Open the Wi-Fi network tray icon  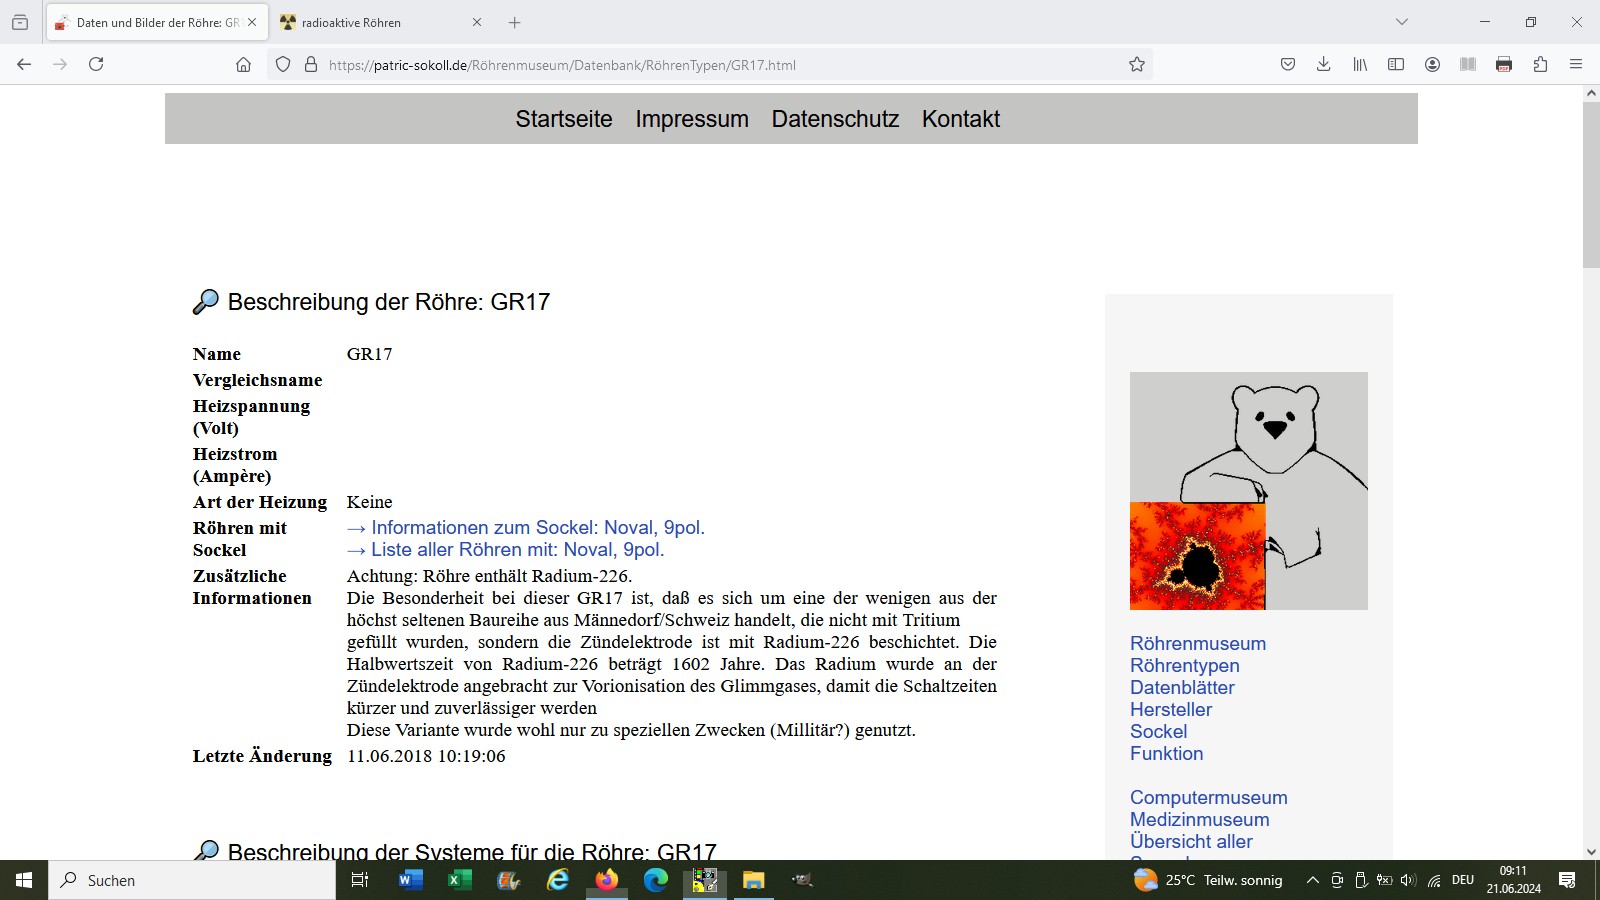pyautogui.click(x=1434, y=880)
